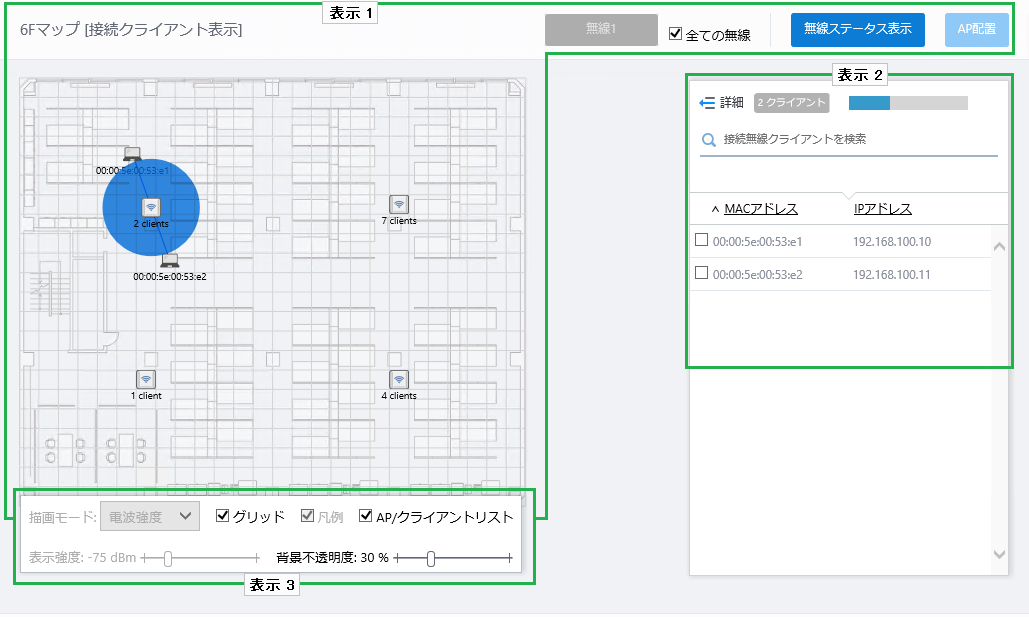1029x617 pixels.
Task: Click the AP配置 button
Action: [x=976, y=30]
